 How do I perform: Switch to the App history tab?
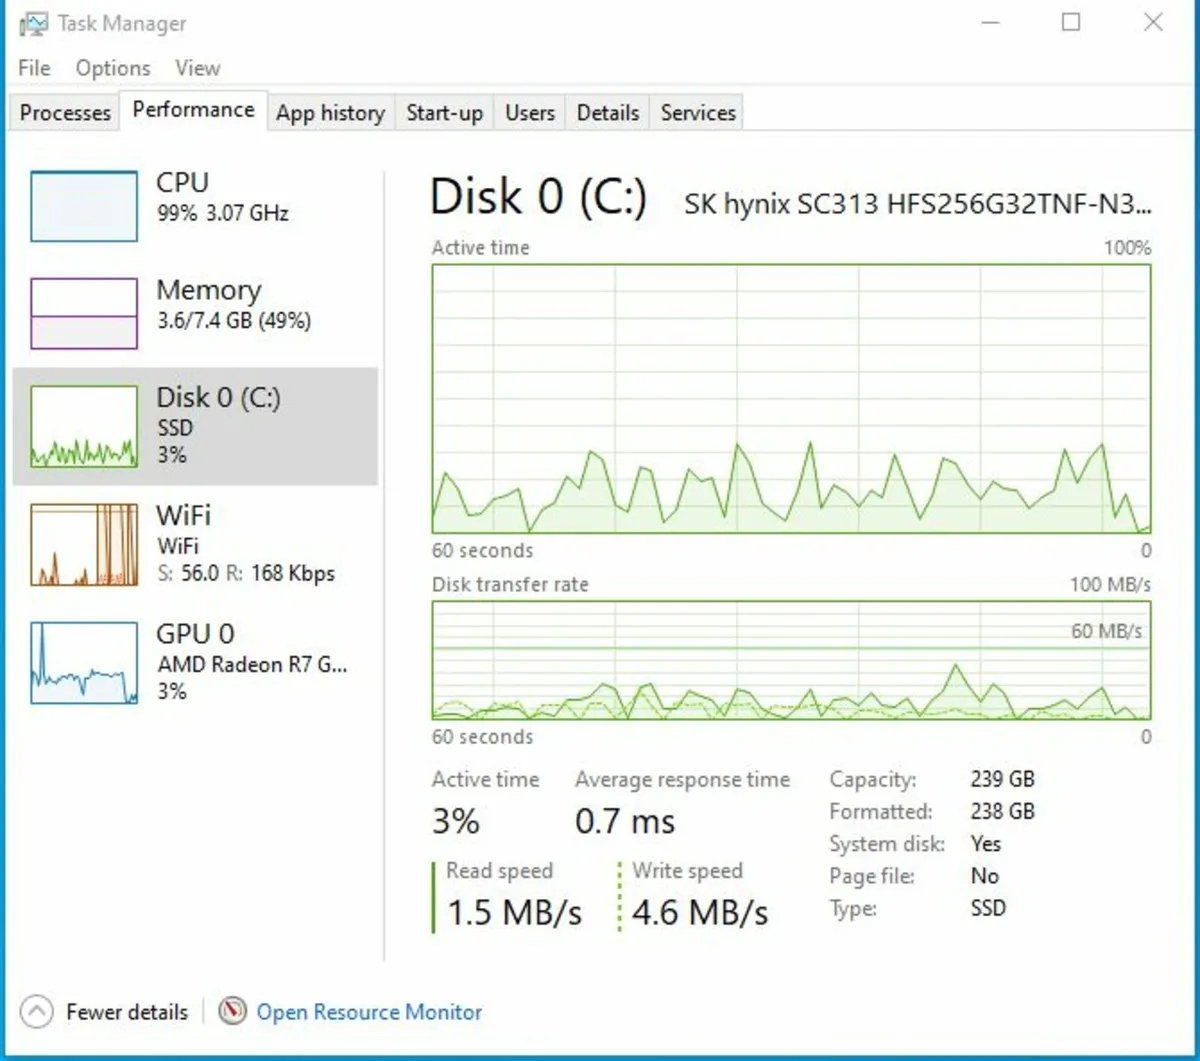[331, 113]
